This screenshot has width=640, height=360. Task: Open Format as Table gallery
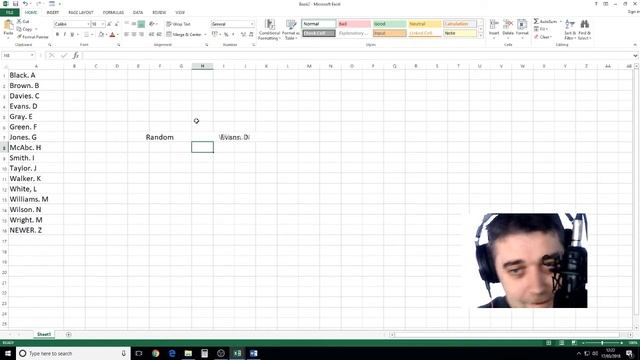point(291,29)
